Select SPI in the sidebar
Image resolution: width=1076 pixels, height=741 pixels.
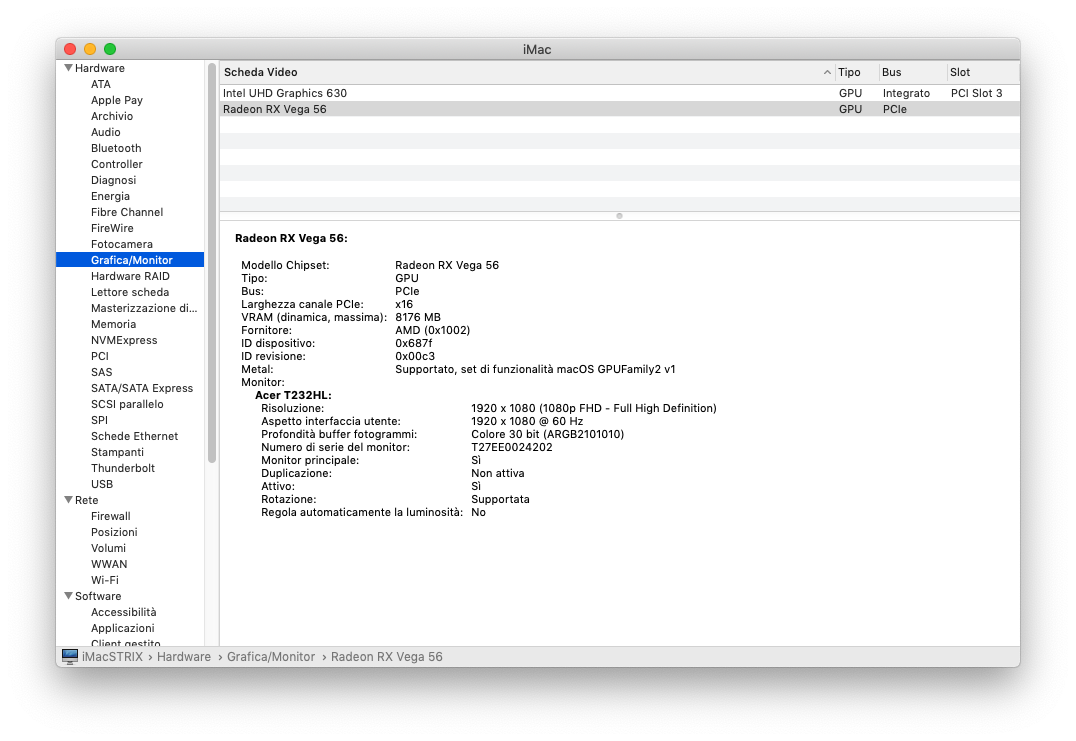click(x=100, y=420)
